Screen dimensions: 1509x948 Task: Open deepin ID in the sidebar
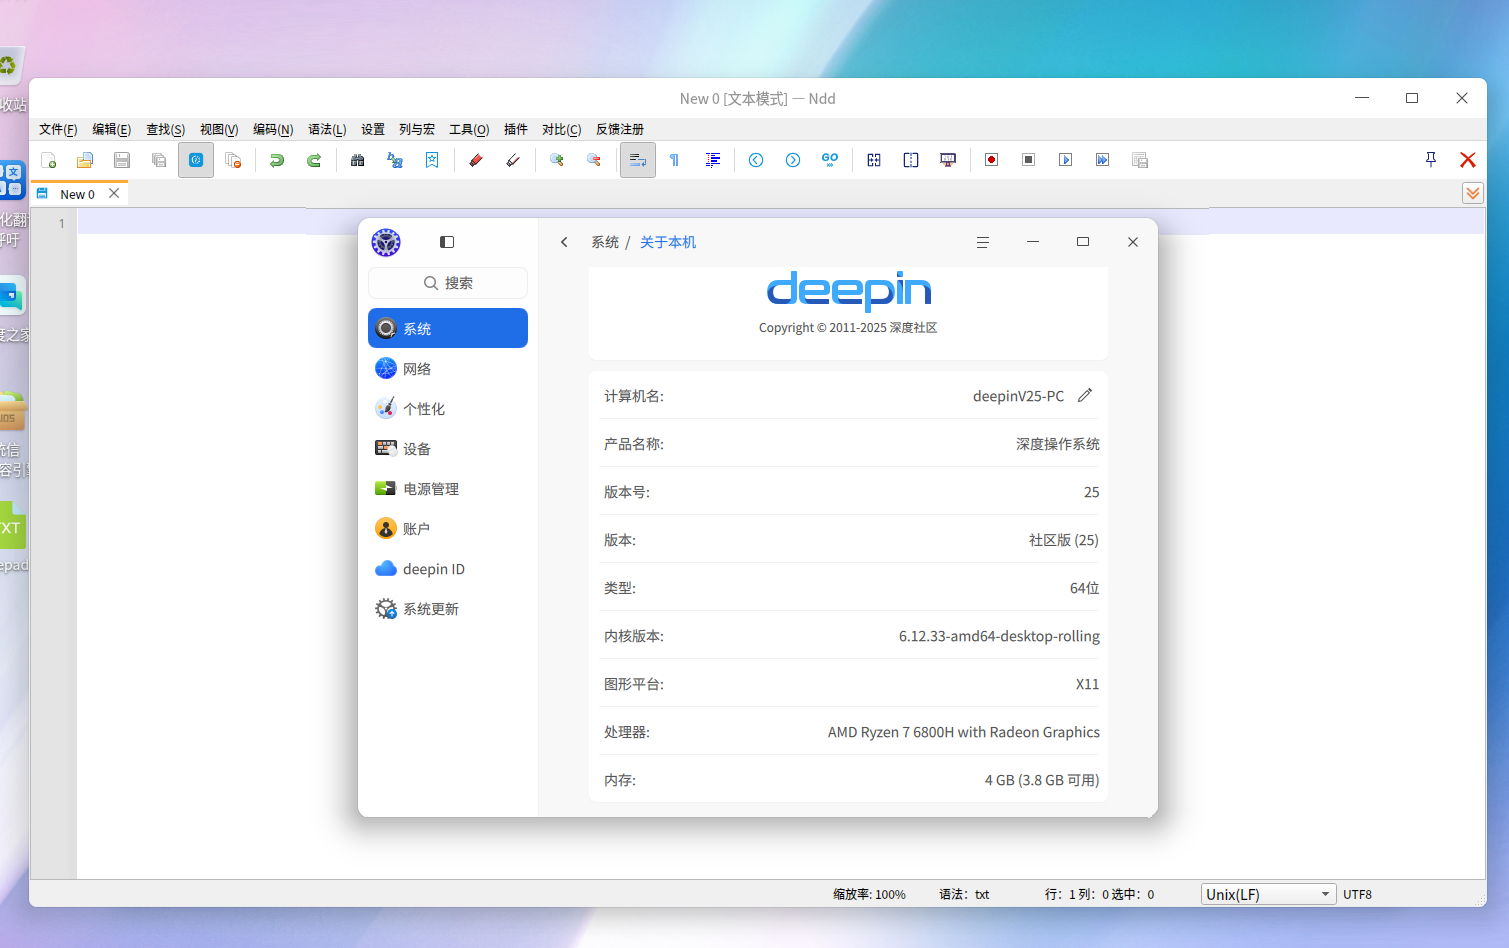(x=448, y=568)
